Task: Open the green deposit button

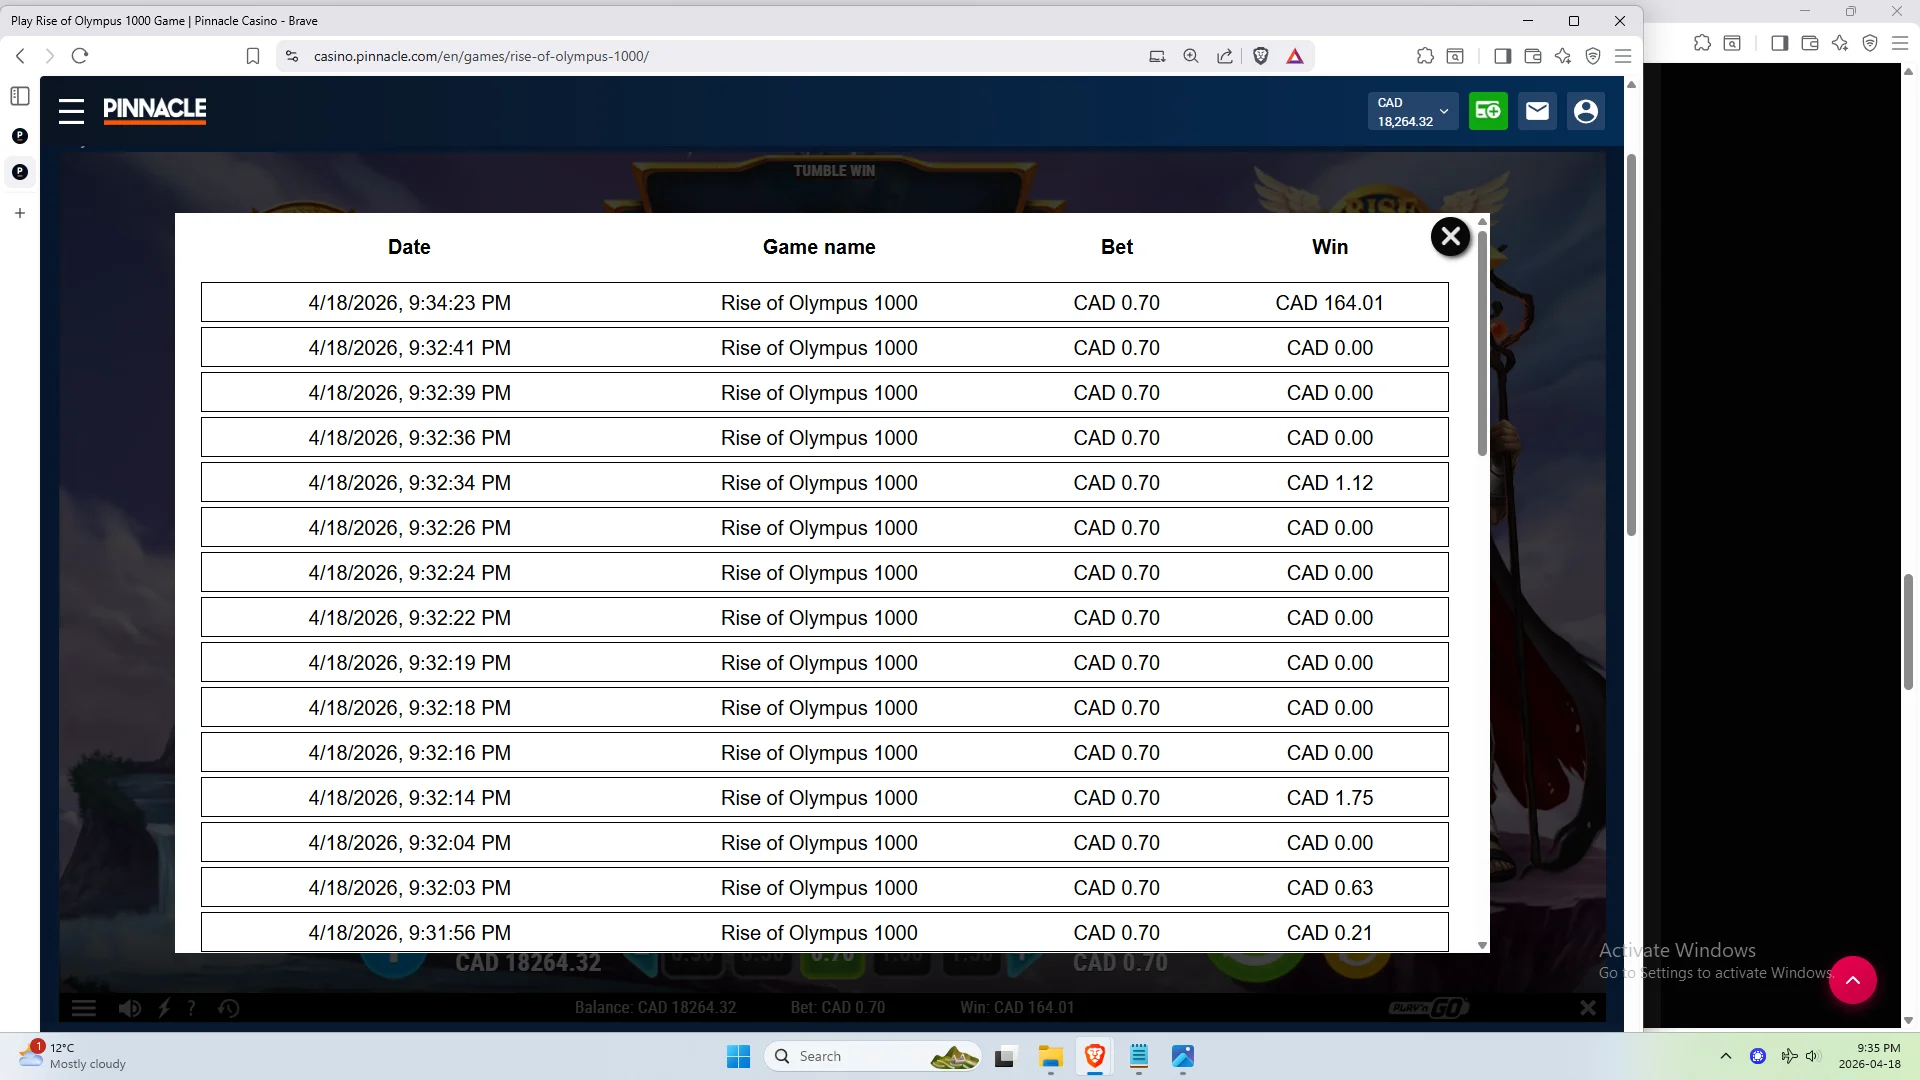Action: (x=1488, y=111)
